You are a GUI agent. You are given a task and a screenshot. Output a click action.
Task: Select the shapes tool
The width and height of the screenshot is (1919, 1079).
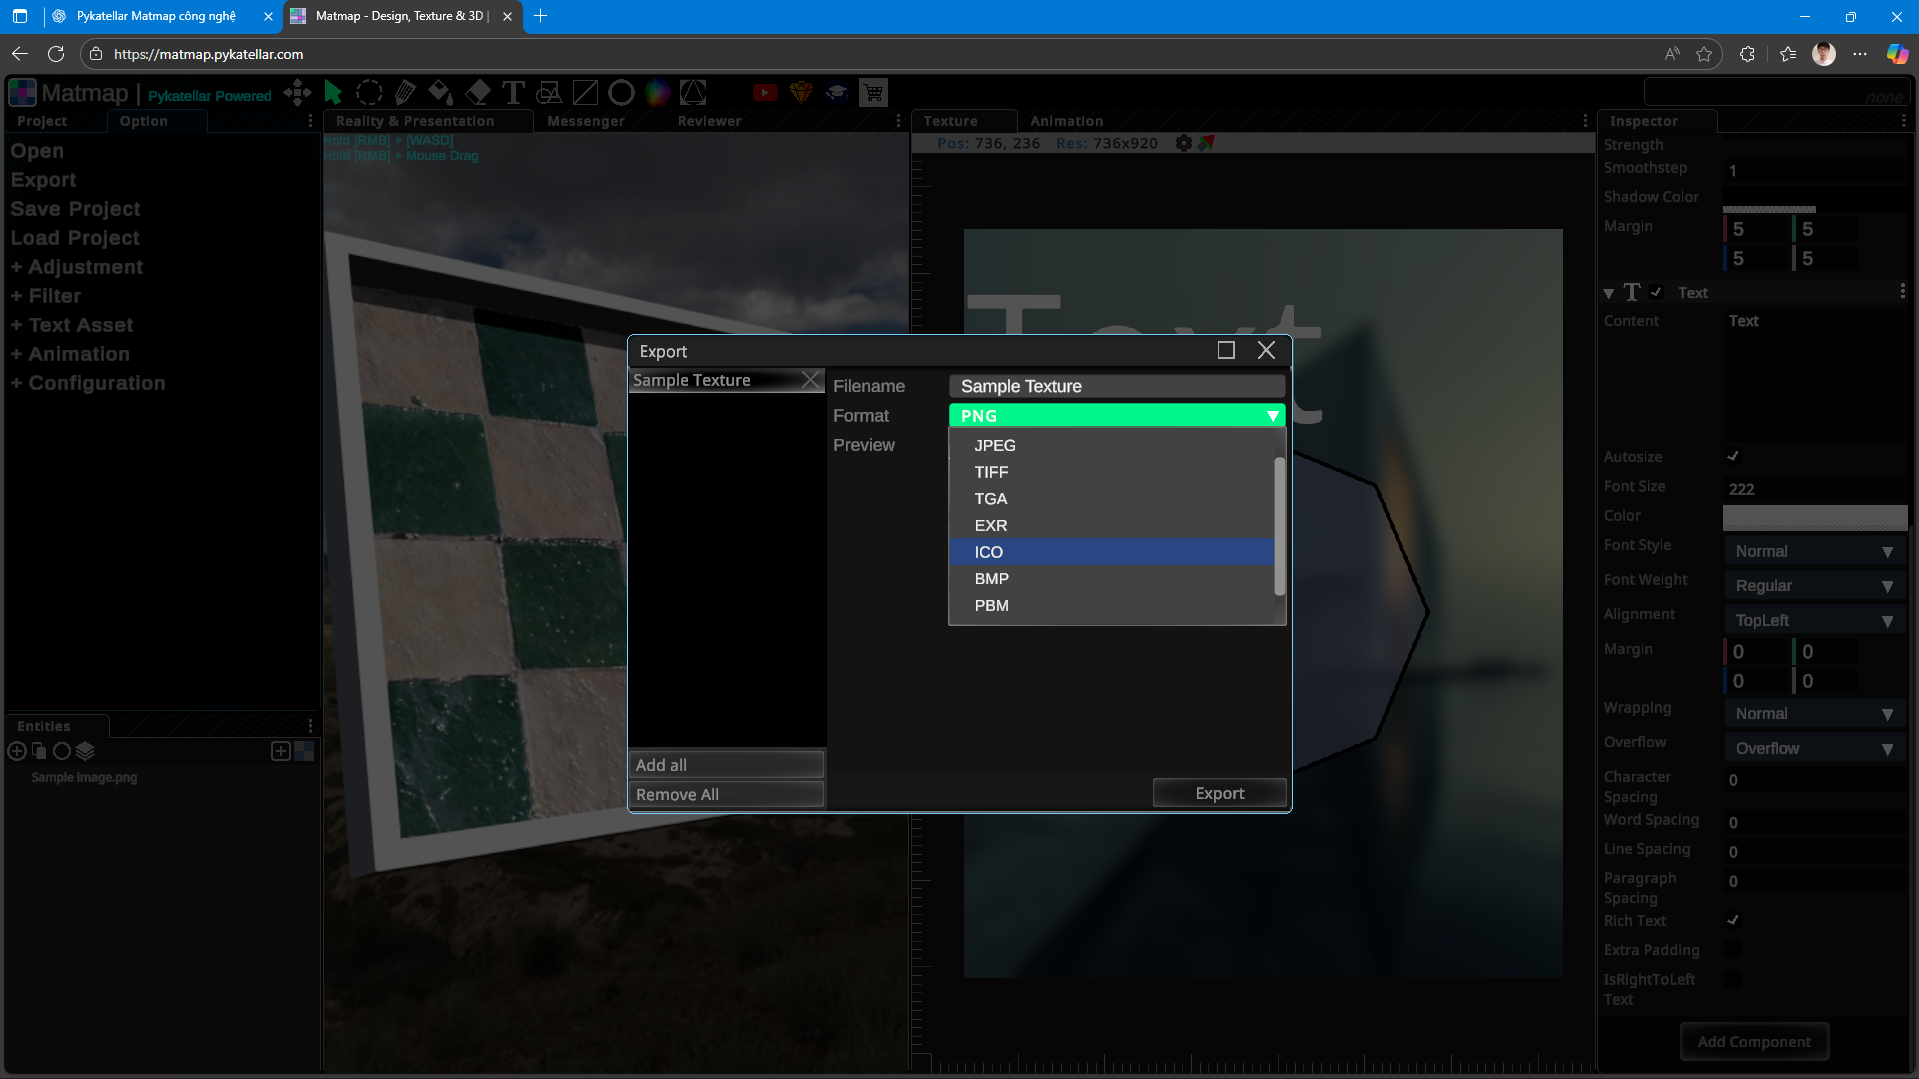549,93
